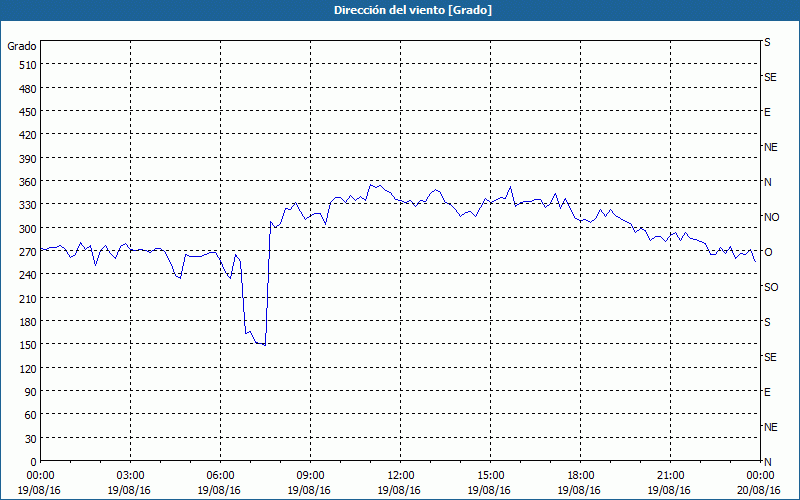Viewport: 800px width, 500px height.
Task: Select the y-axis value 150
Action: 28,345
